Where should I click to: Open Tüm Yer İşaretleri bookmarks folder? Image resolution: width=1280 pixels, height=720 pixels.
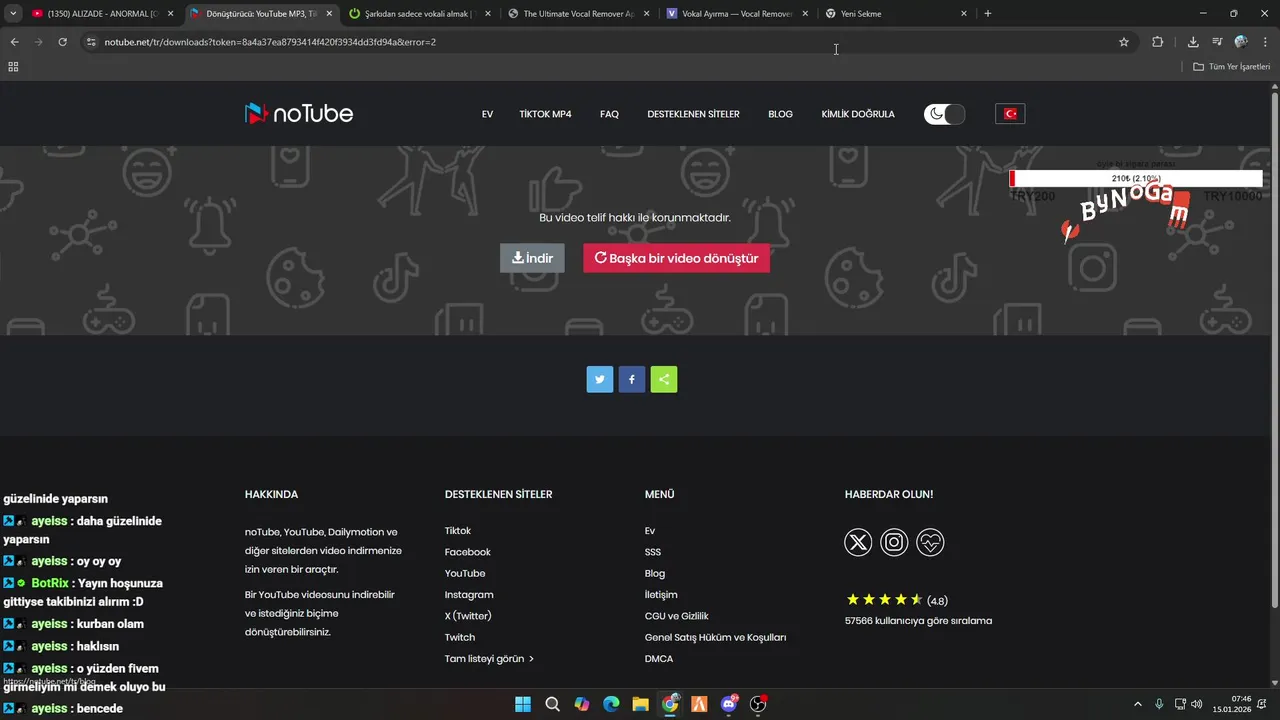tap(1231, 67)
